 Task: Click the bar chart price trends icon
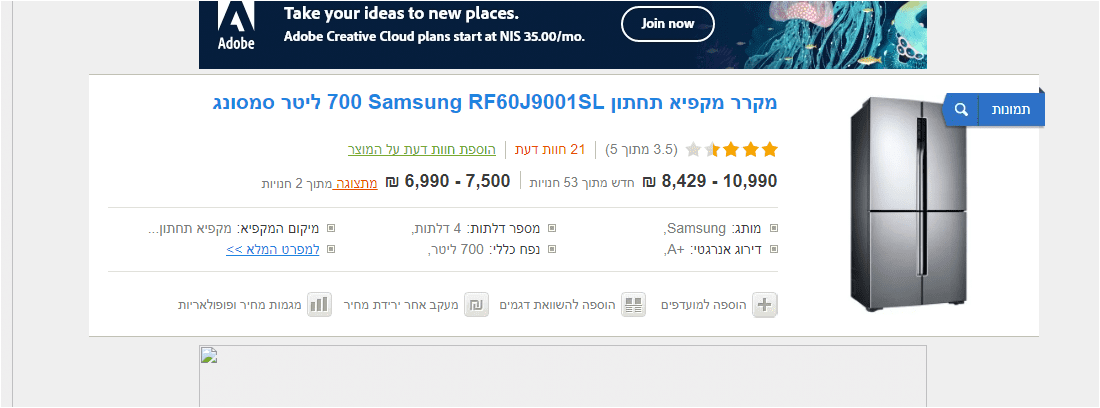318,305
